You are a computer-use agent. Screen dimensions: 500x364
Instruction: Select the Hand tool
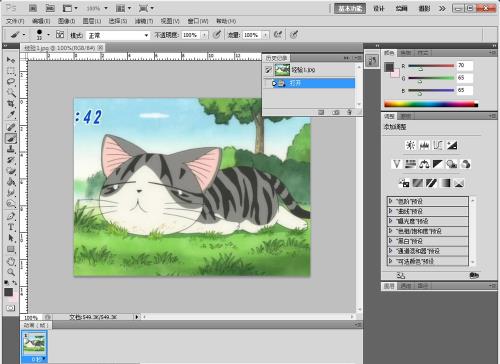11,261
